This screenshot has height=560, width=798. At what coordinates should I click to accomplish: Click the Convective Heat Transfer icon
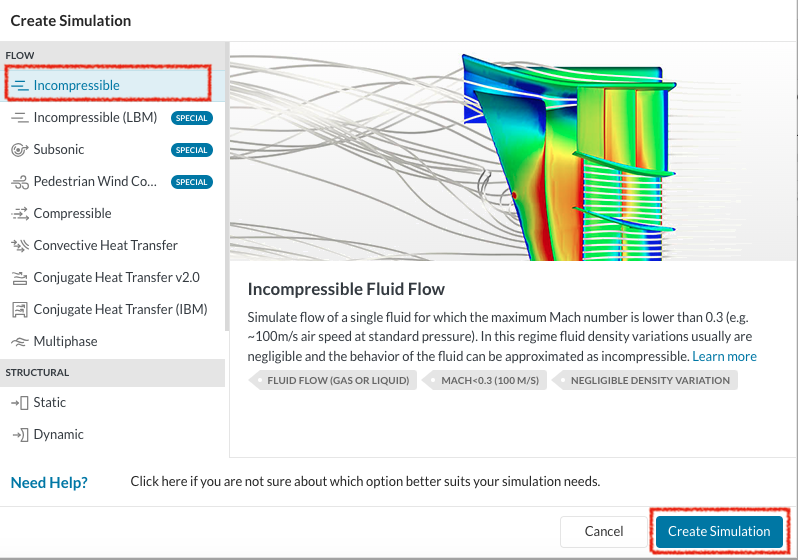(19, 246)
